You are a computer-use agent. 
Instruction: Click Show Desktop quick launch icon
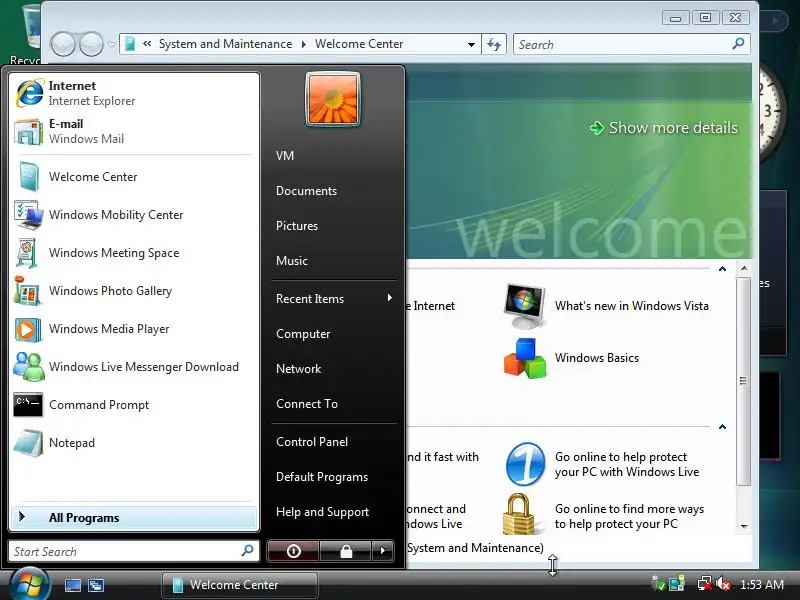(x=72, y=585)
